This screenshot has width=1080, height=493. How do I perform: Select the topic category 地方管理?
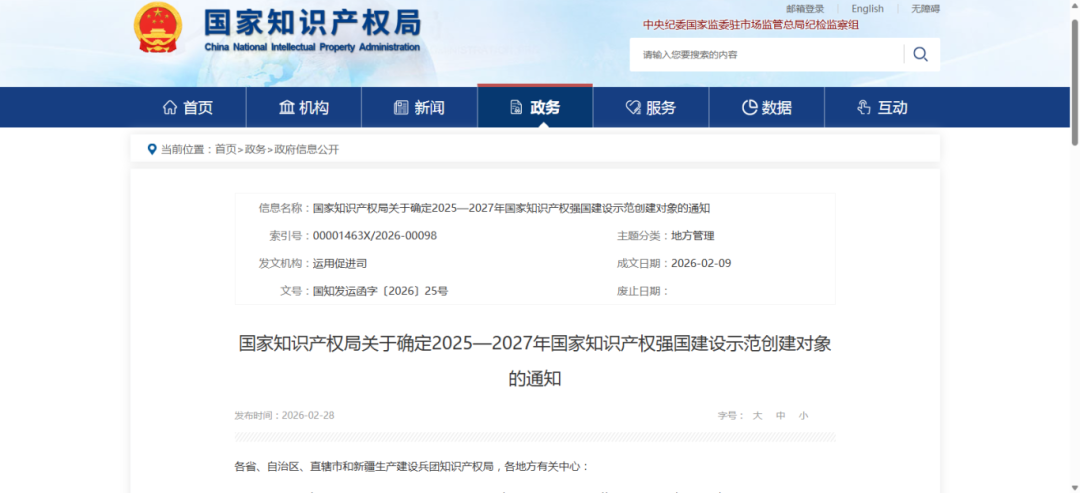click(693, 235)
